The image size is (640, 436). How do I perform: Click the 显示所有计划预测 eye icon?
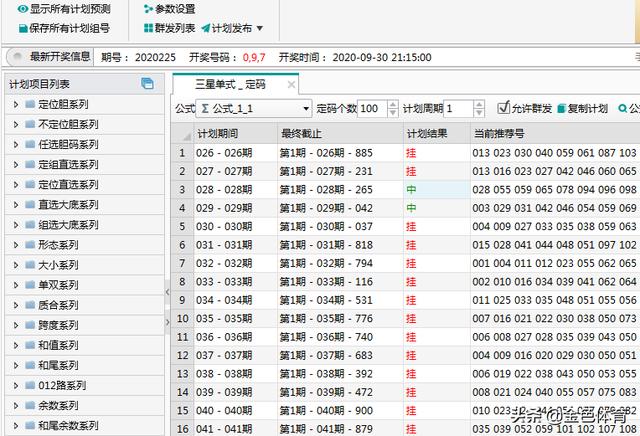tap(22, 9)
